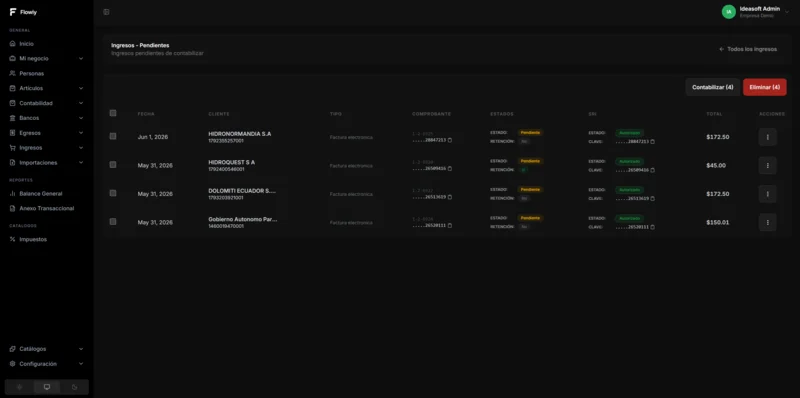Click the Impuestos percent icon
800x398 pixels.
(13, 239)
